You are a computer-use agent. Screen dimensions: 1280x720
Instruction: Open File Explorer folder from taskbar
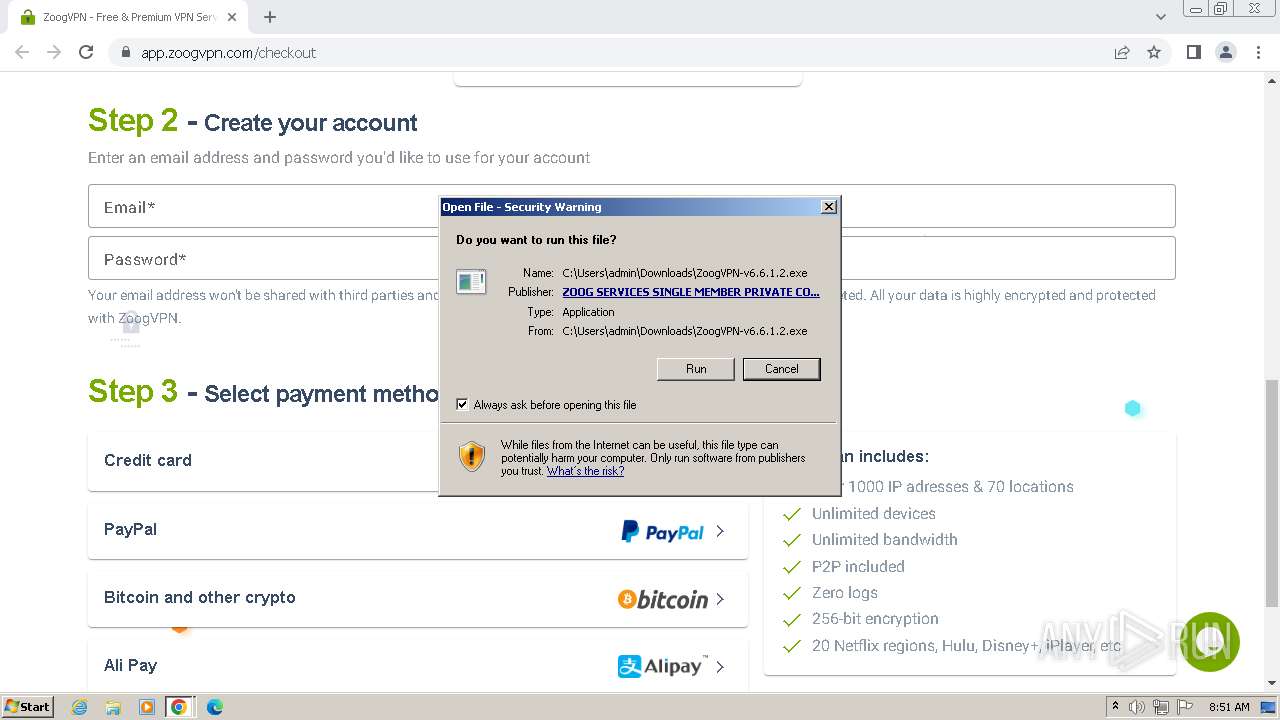tap(113, 707)
